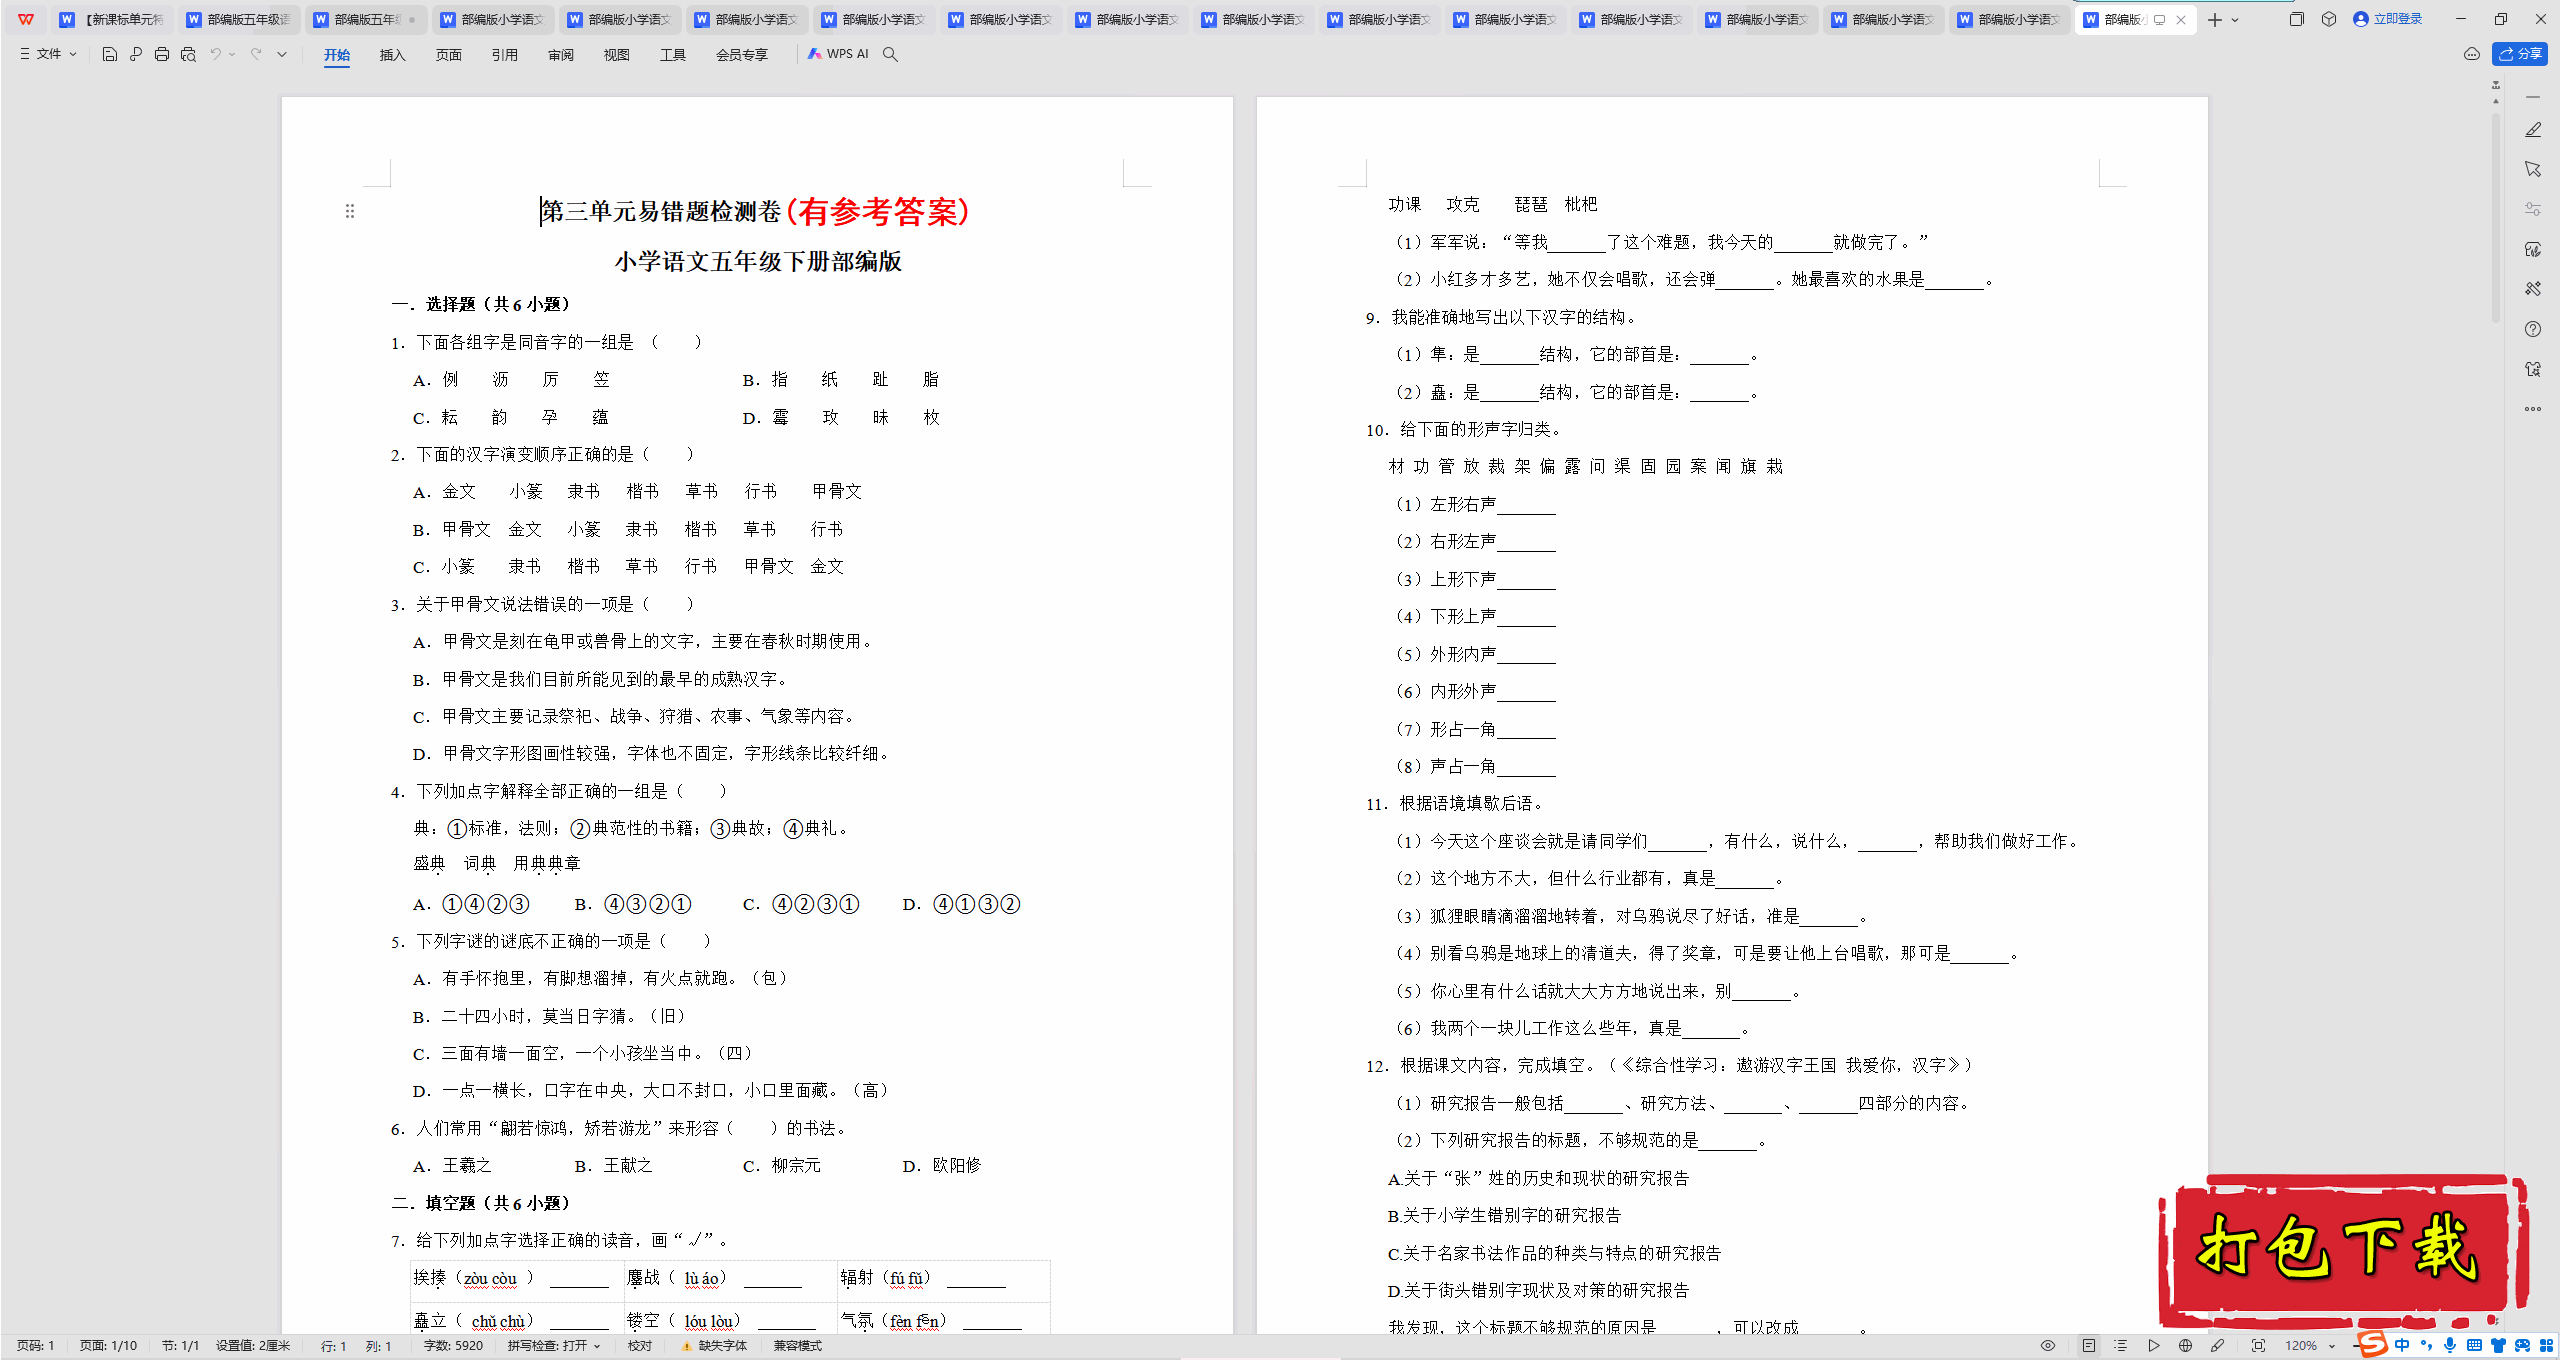The height and width of the screenshot is (1360, 2560).
Task: Click the cloud sync icon near Share
Action: pos(2472,54)
